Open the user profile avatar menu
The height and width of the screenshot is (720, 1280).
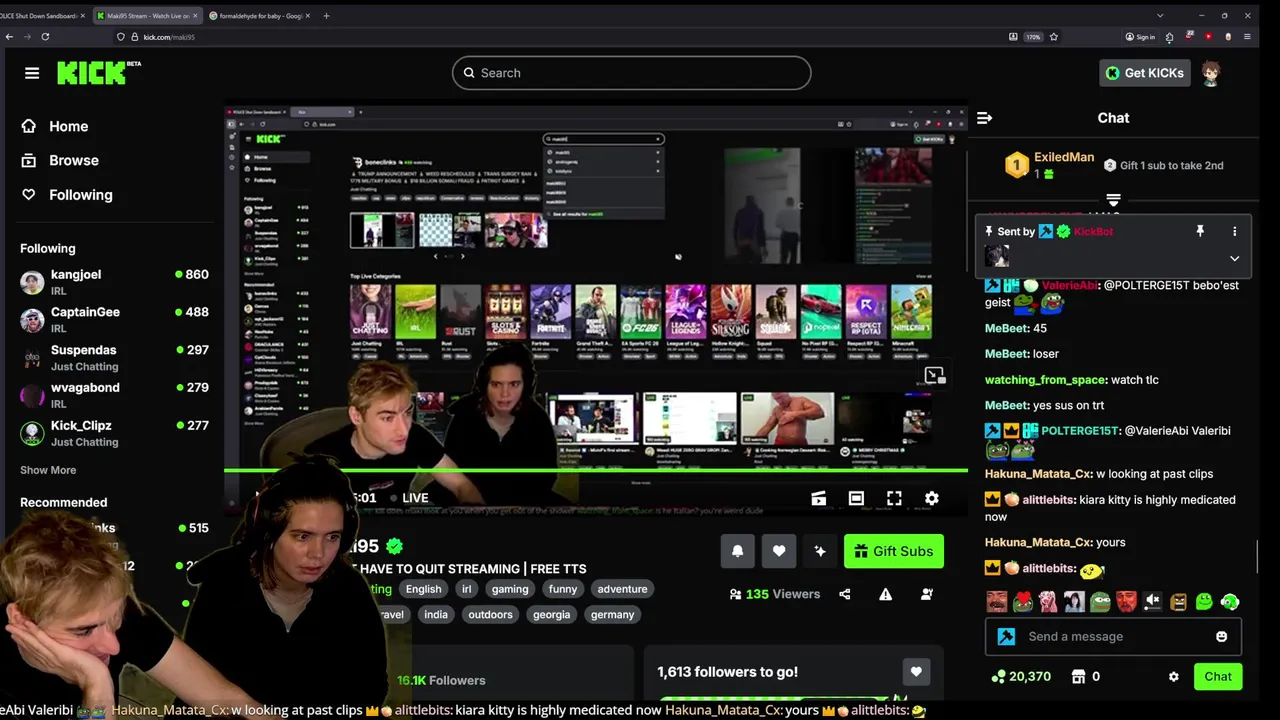(1211, 73)
